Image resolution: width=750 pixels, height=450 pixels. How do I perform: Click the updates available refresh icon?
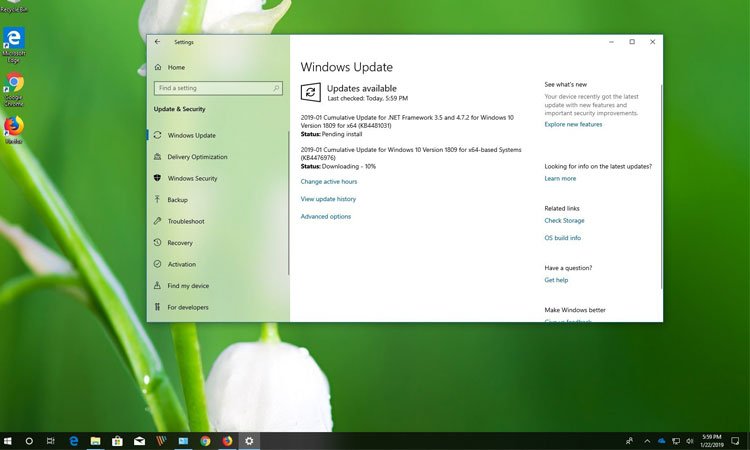(311, 93)
